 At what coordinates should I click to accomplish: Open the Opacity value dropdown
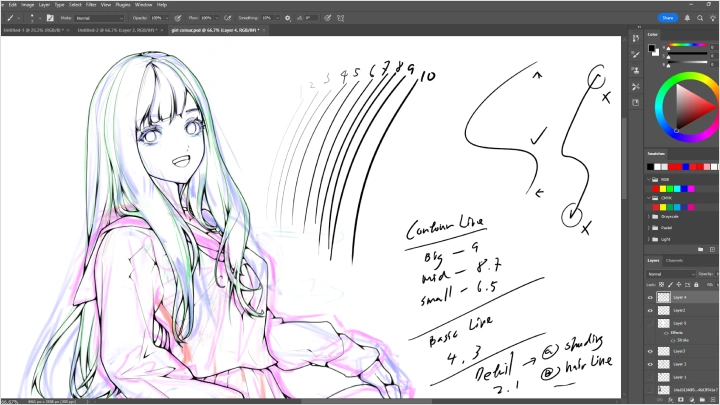167,18
